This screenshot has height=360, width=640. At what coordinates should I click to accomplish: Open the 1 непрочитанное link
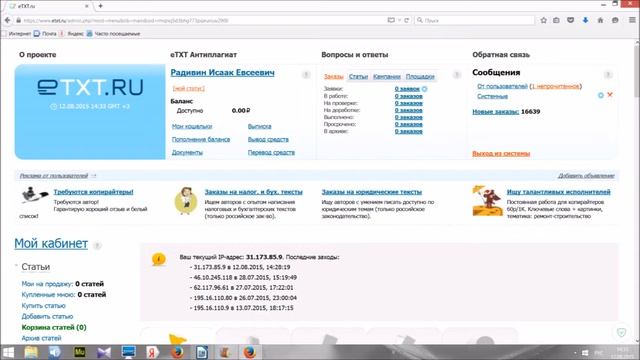coord(556,86)
